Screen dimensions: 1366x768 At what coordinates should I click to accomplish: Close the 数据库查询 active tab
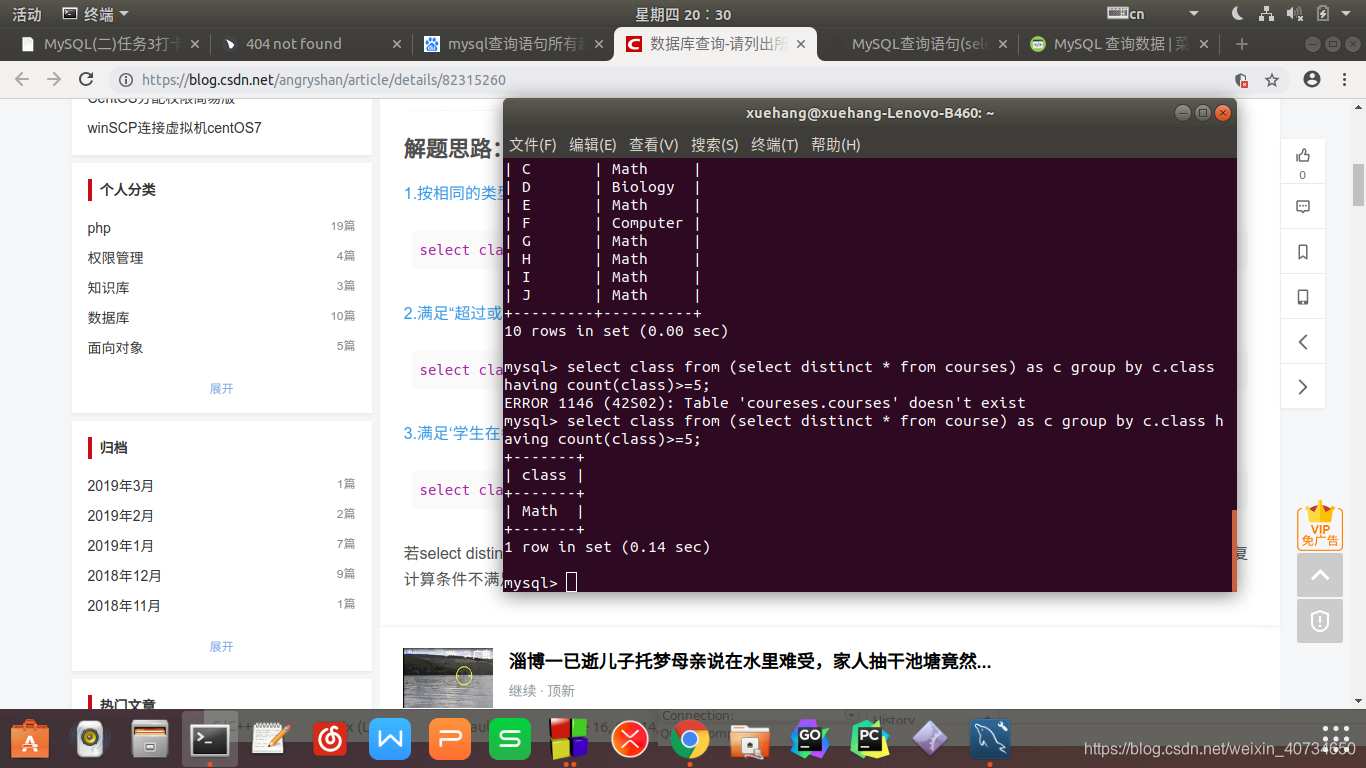click(802, 44)
